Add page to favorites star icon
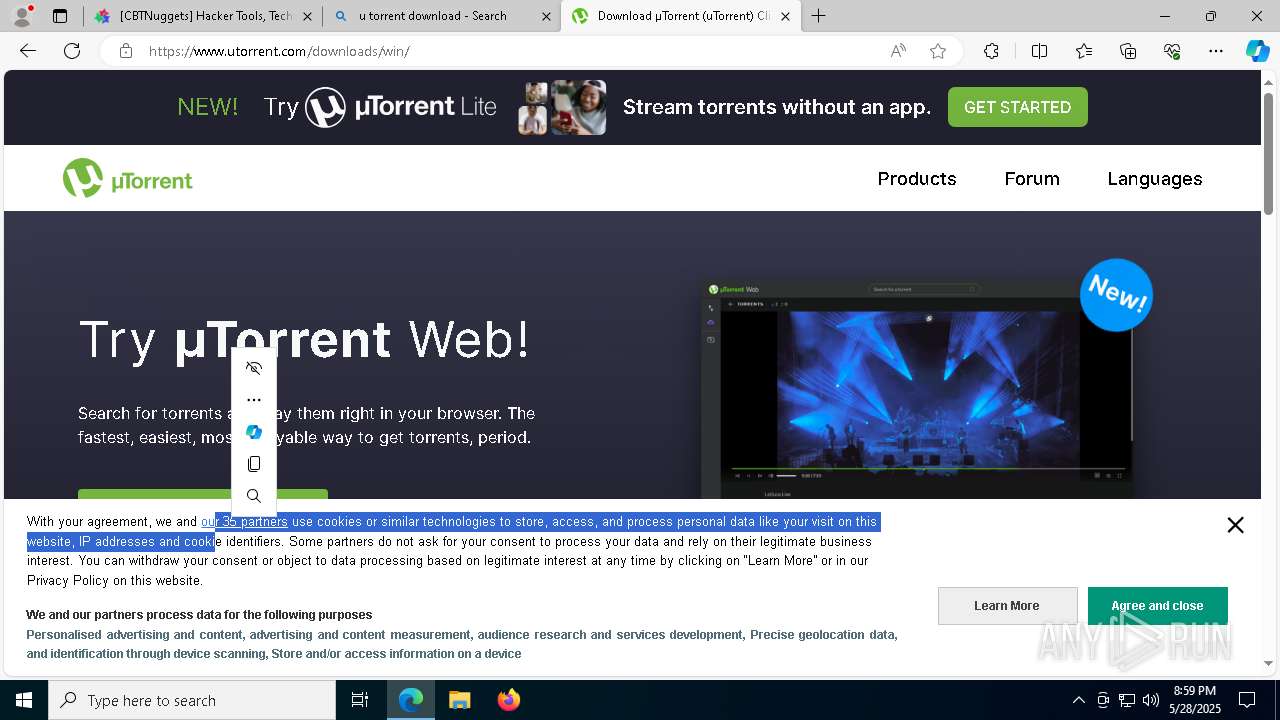Image resolution: width=1280 pixels, height=720 pixels. click(938, 51)
